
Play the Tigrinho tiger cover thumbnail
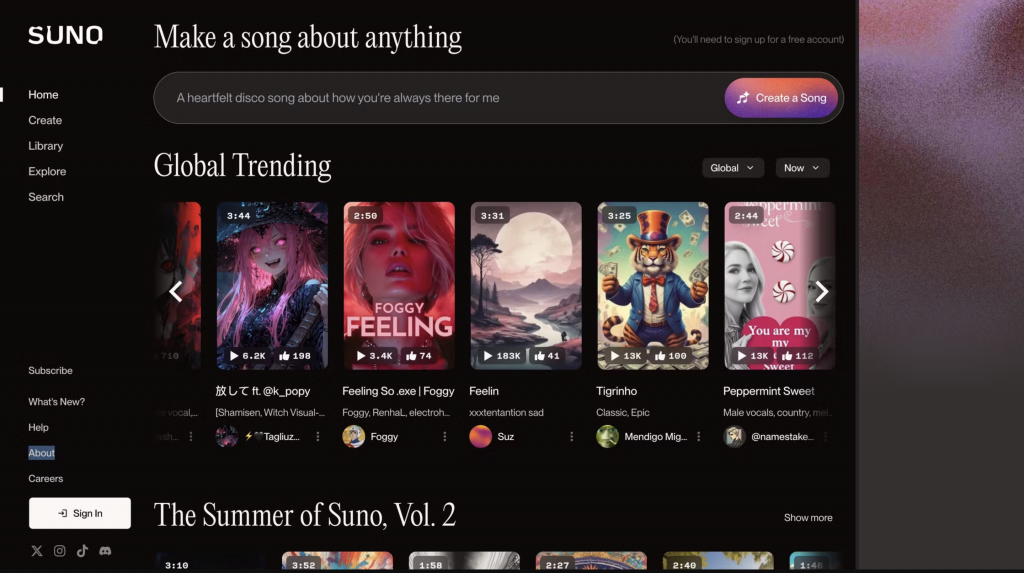(x=653, y=286)
